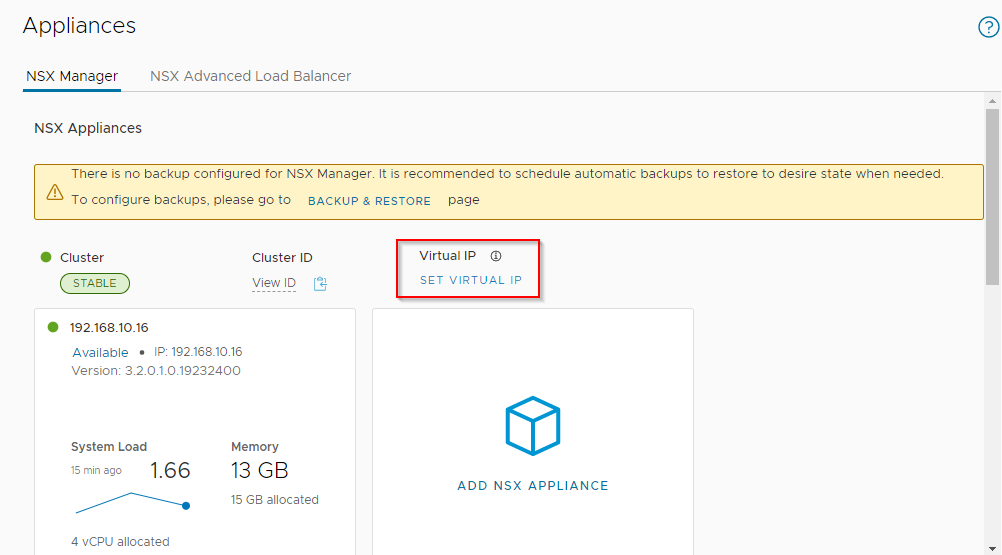This screenshot has width=1002, height=555.
Task: Click the '4 vCPU allocated' text
Action: [120, 542]
